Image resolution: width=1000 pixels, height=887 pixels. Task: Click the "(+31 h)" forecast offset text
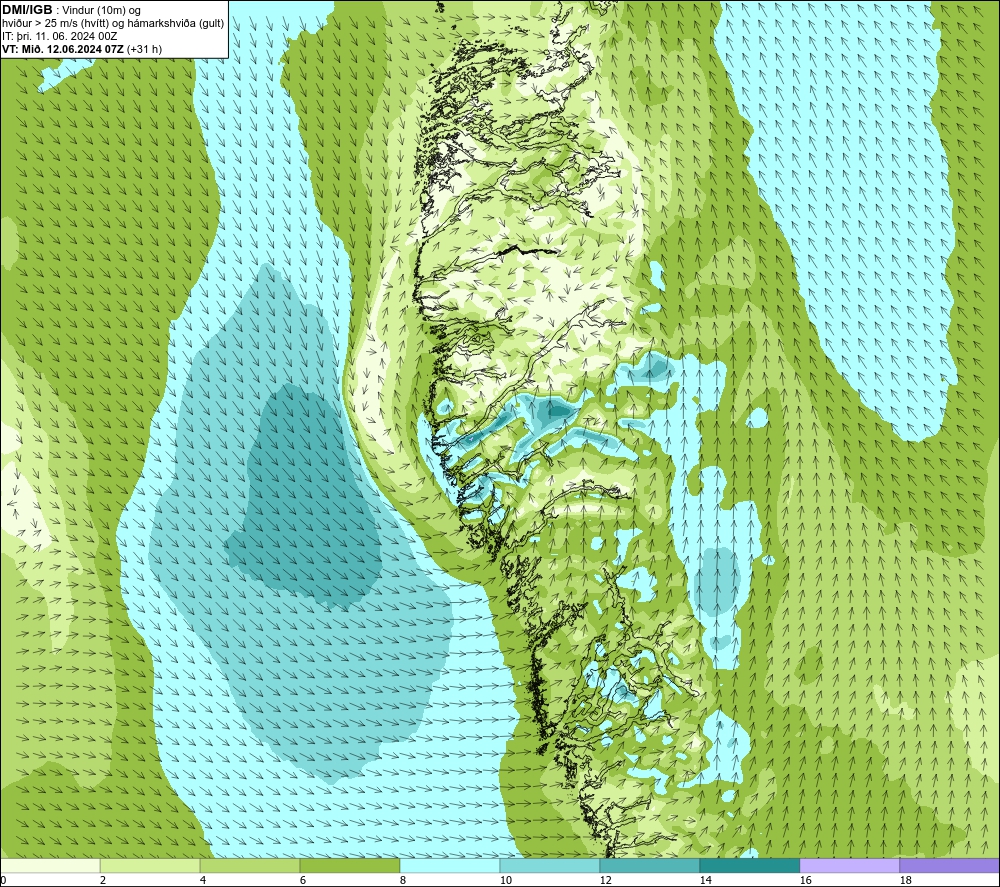click(145, 49)
